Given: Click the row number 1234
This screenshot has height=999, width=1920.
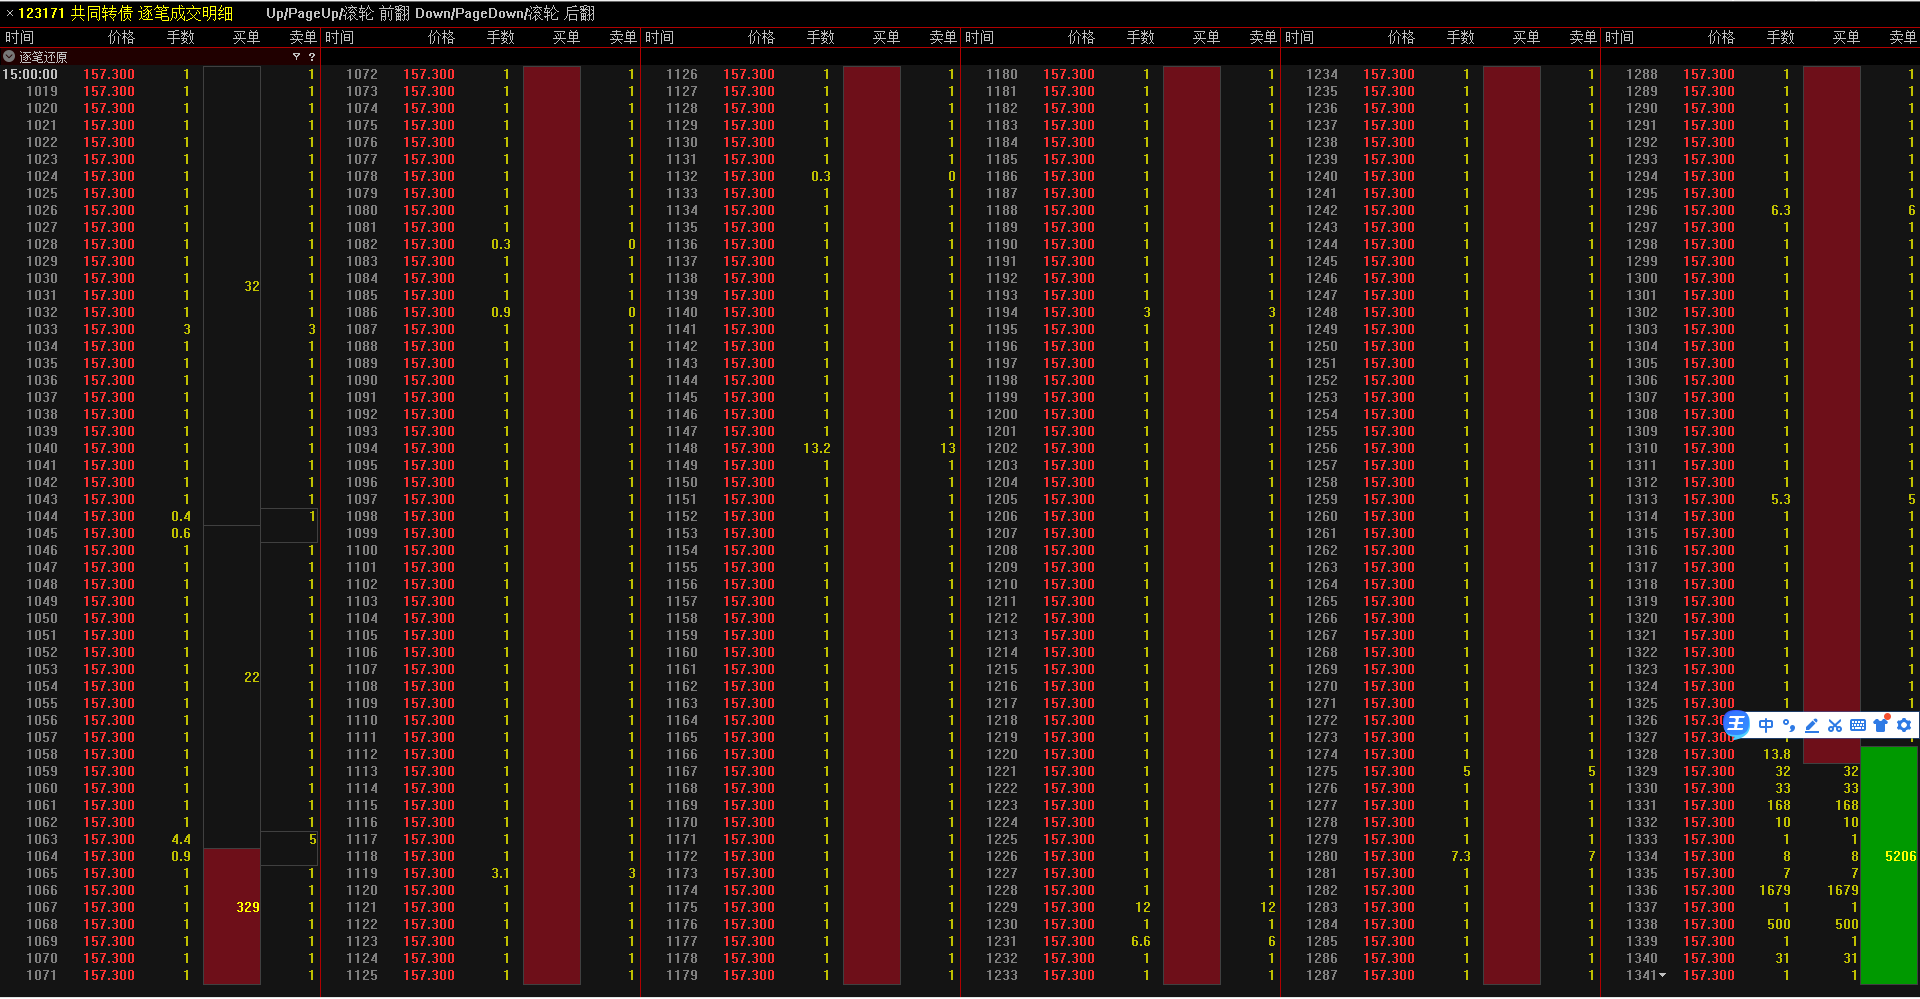Looking at the screenshot, I should 1322,75.
